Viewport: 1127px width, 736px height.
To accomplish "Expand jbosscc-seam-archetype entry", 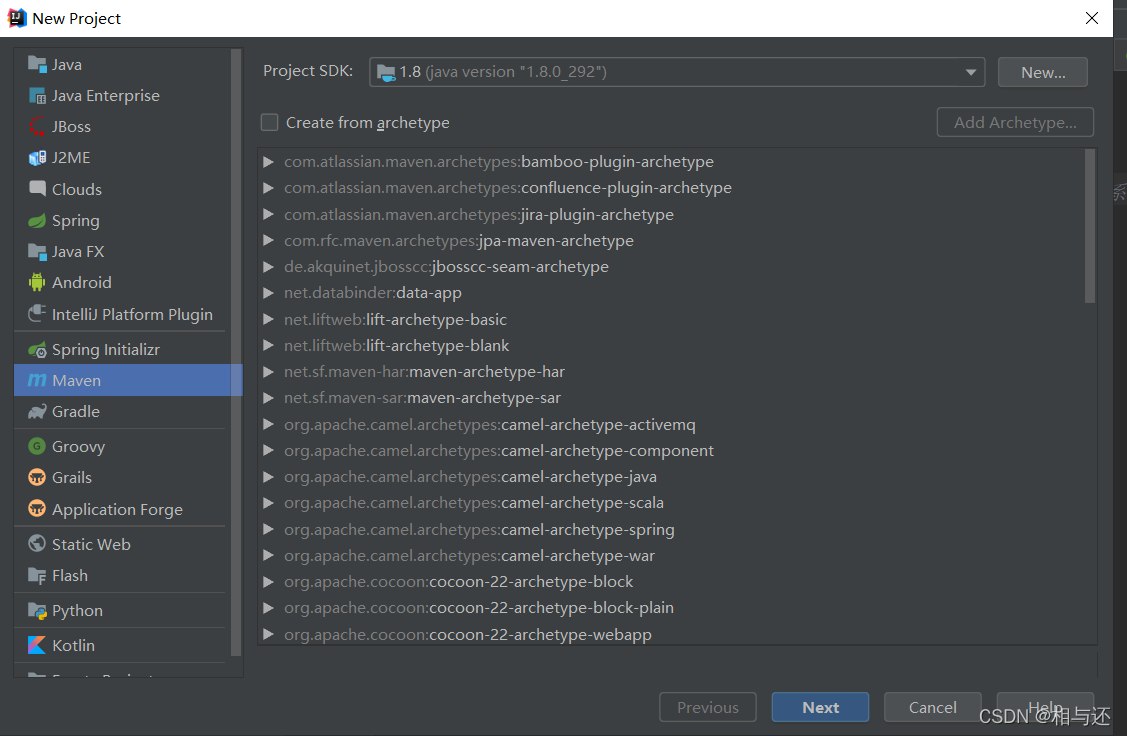I will pyautogui.click(x=268, y=267).
